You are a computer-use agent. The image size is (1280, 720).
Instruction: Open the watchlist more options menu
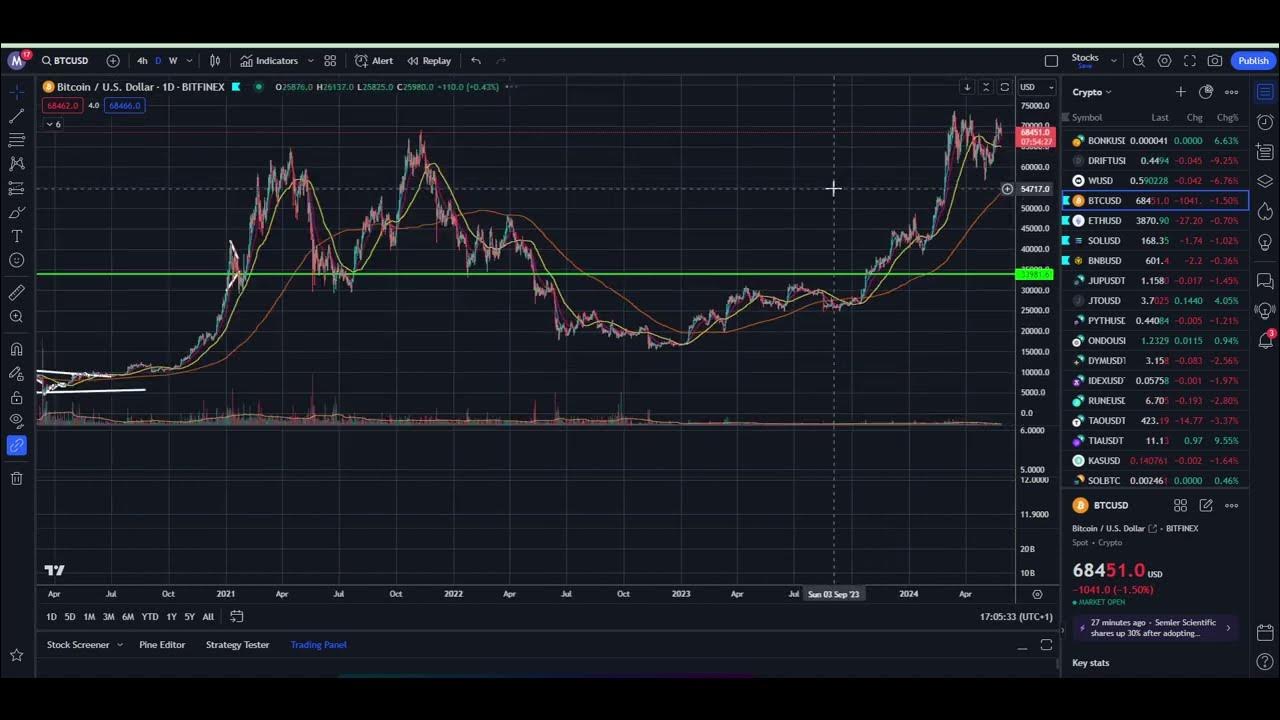point(1232,92)
